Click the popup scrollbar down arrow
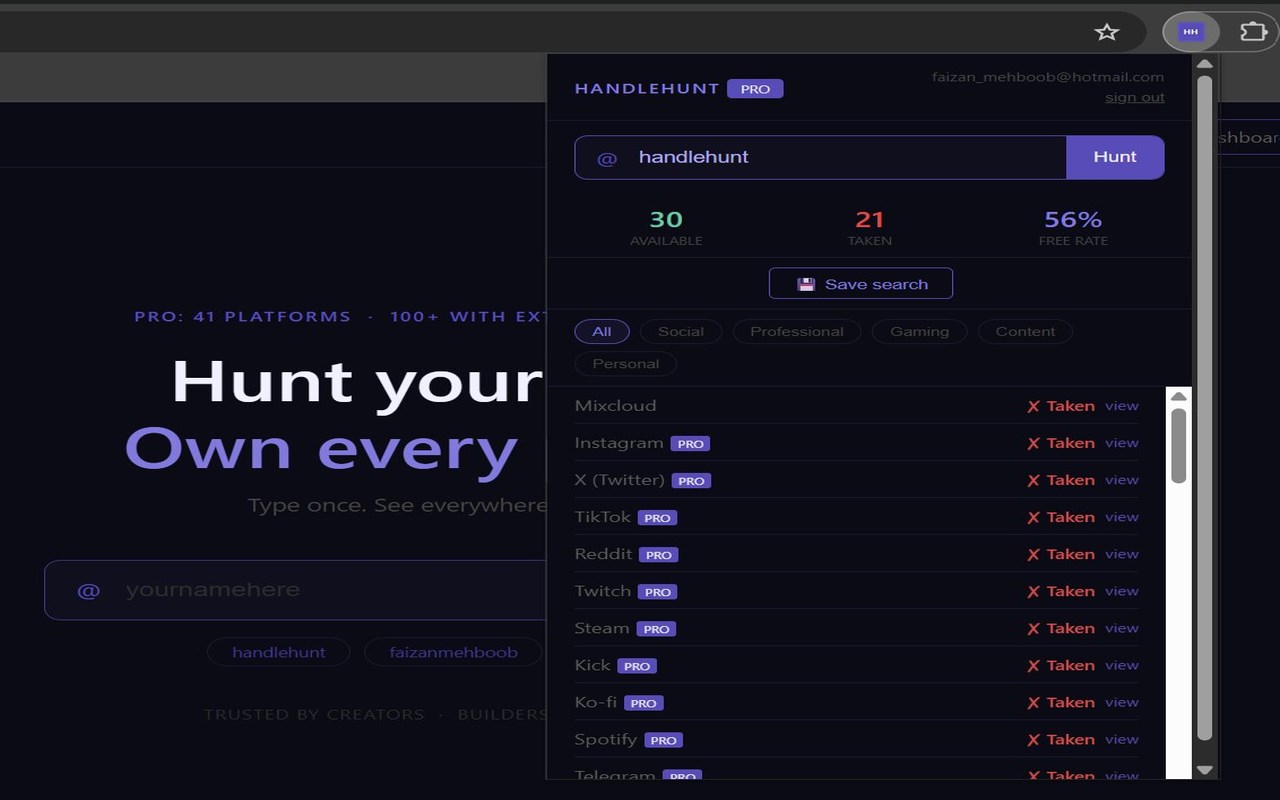This screenshot has height=800, width=1280. pyautogui.click(x=1205, y=770)
